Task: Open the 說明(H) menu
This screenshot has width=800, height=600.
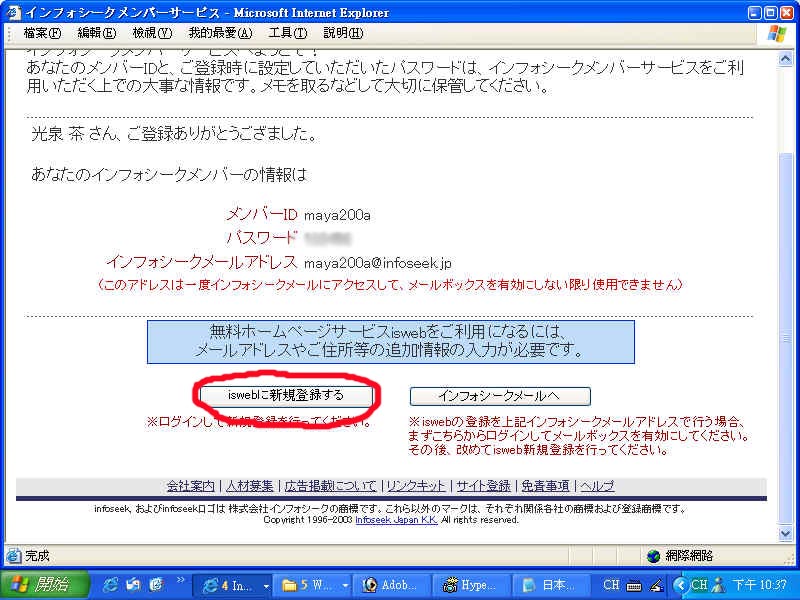Action: pyautogui.click(x=343, y=33)
